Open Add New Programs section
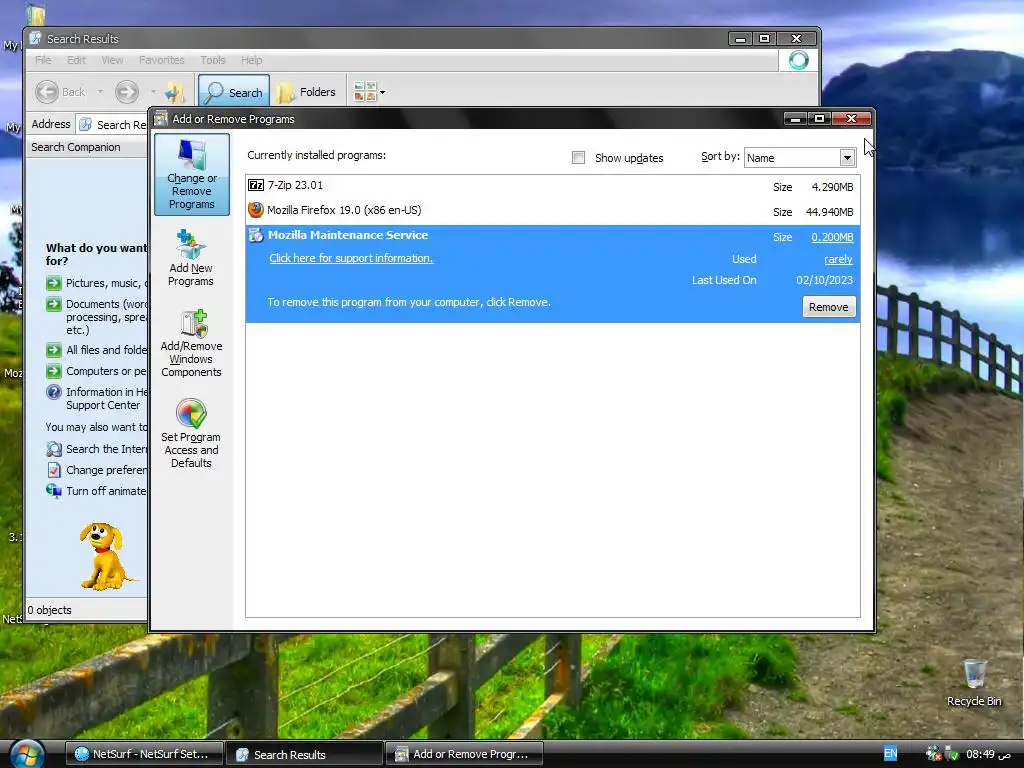 pos(191,258)
